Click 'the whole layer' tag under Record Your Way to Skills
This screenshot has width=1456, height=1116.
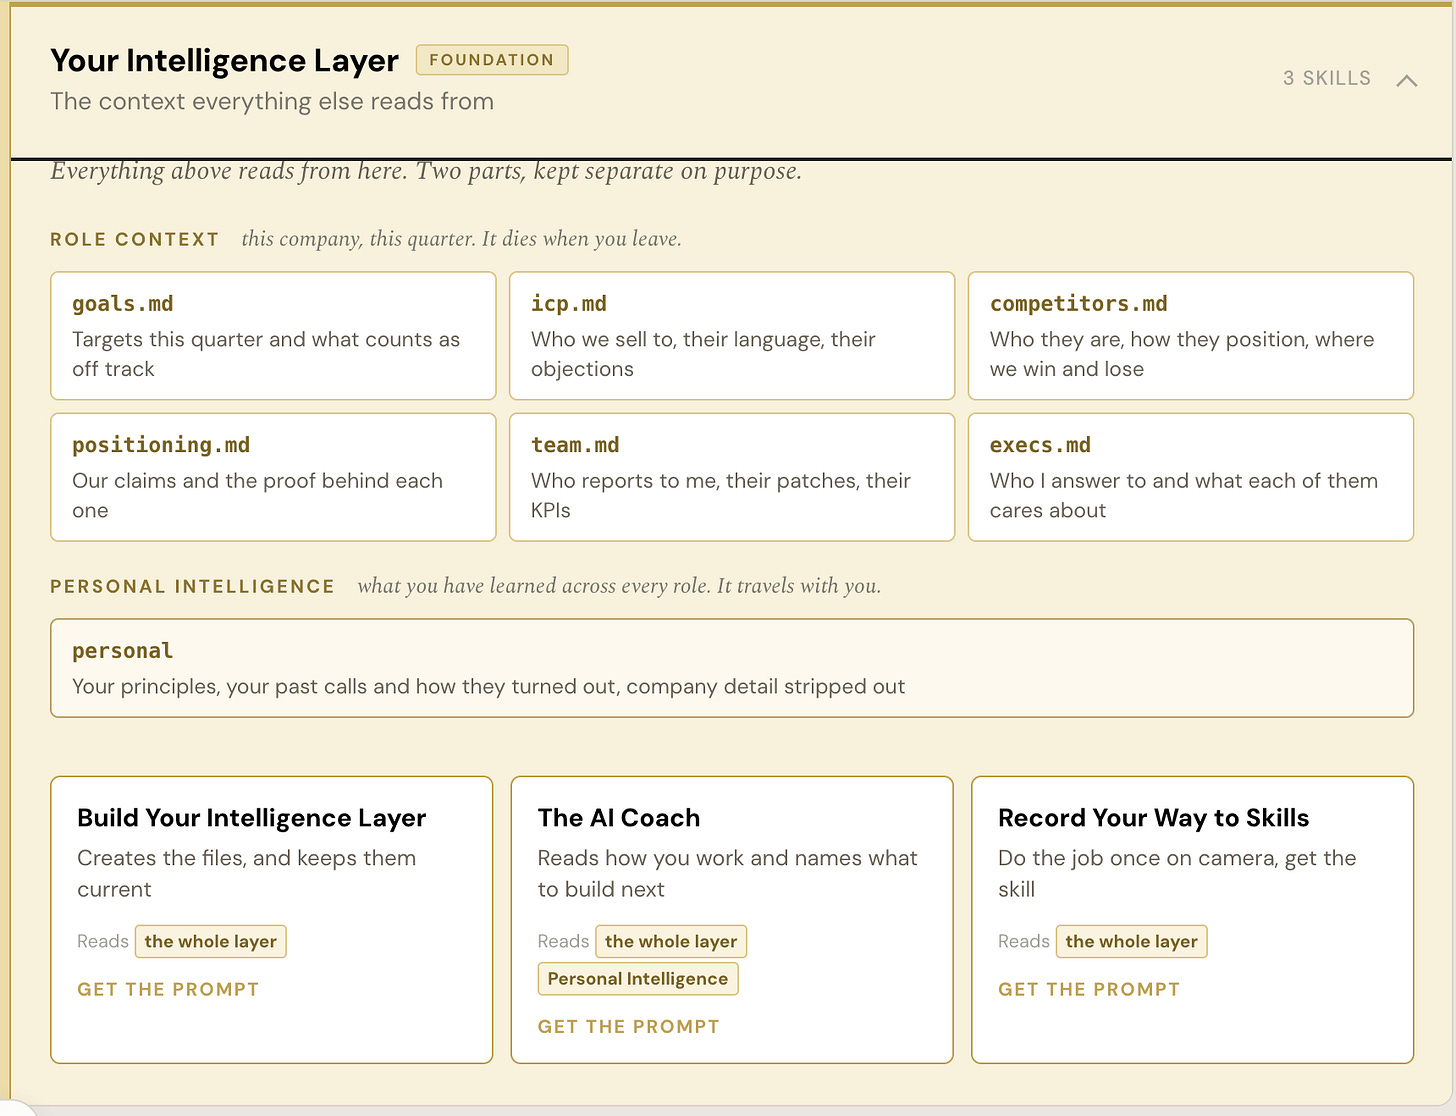click(1132, 941)
